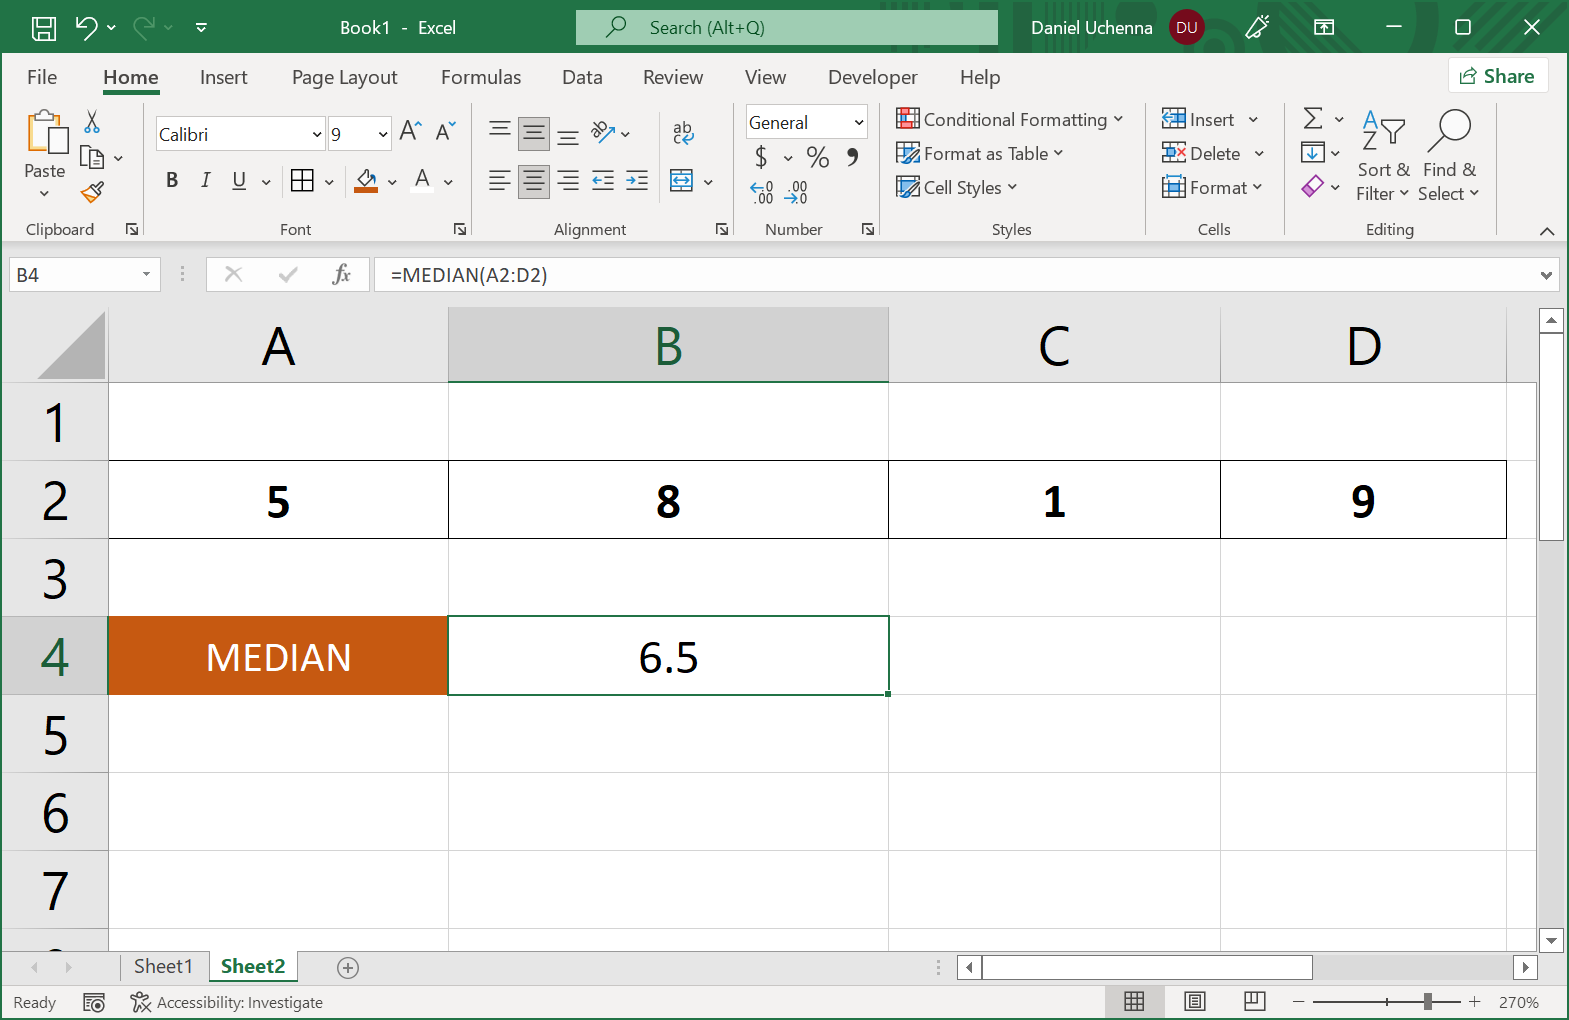1569x1020 pixels.
Task: Open the File tab
Action: [x=42, y=77]
